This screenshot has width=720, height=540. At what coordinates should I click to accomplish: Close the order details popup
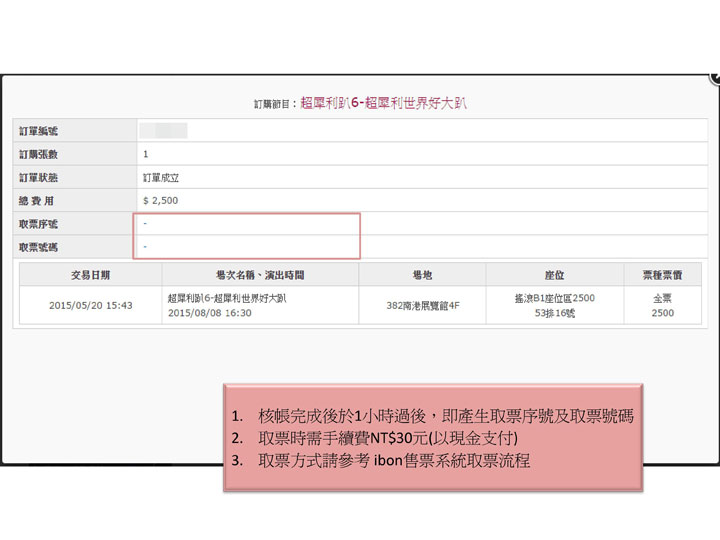(x=714, y=77)
